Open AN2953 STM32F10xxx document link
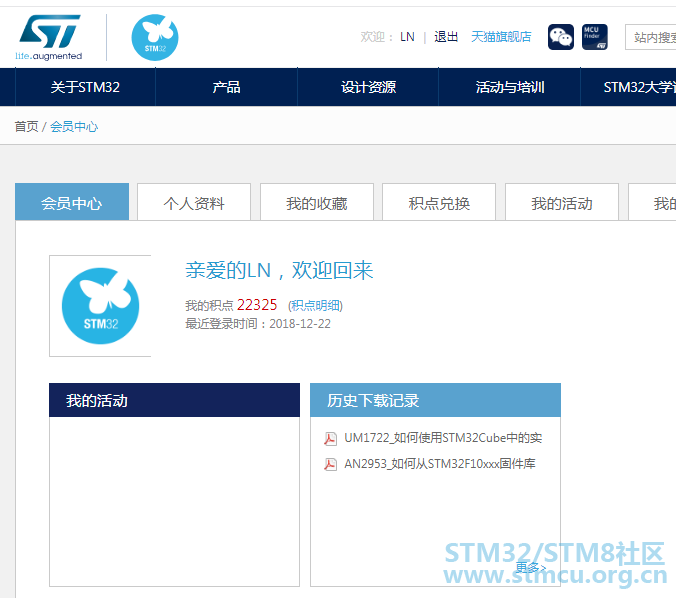Screen dimensions: 676x598 click(440, 464)
